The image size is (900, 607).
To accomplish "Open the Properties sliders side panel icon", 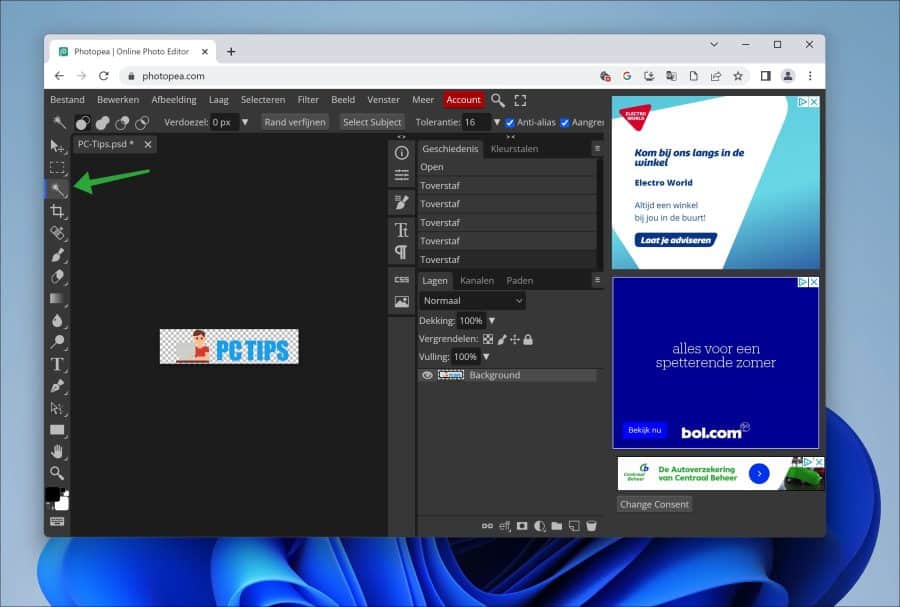I will [x=402, y=174].
